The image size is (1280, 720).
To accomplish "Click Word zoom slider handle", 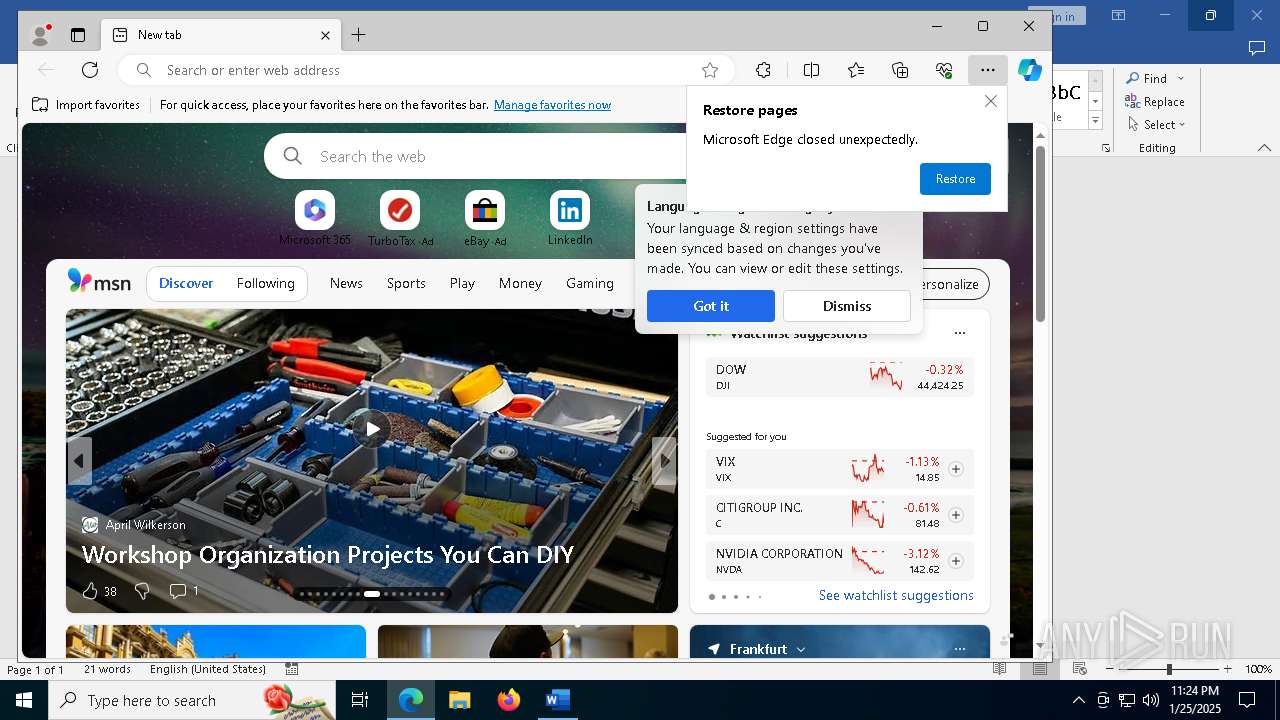I will 1169,669.
